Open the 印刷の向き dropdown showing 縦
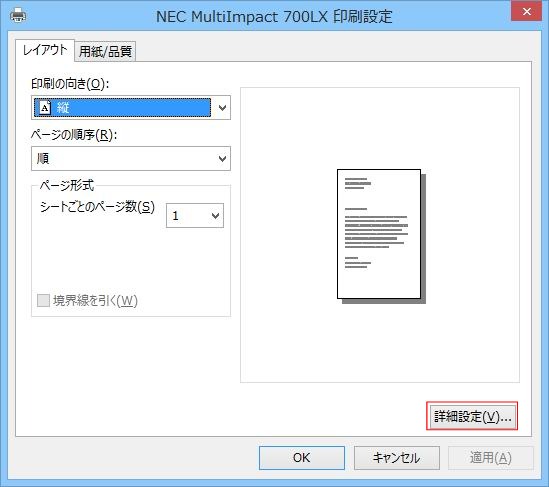The width and height of the screenshot is (549, 487). tap(131, 107)
